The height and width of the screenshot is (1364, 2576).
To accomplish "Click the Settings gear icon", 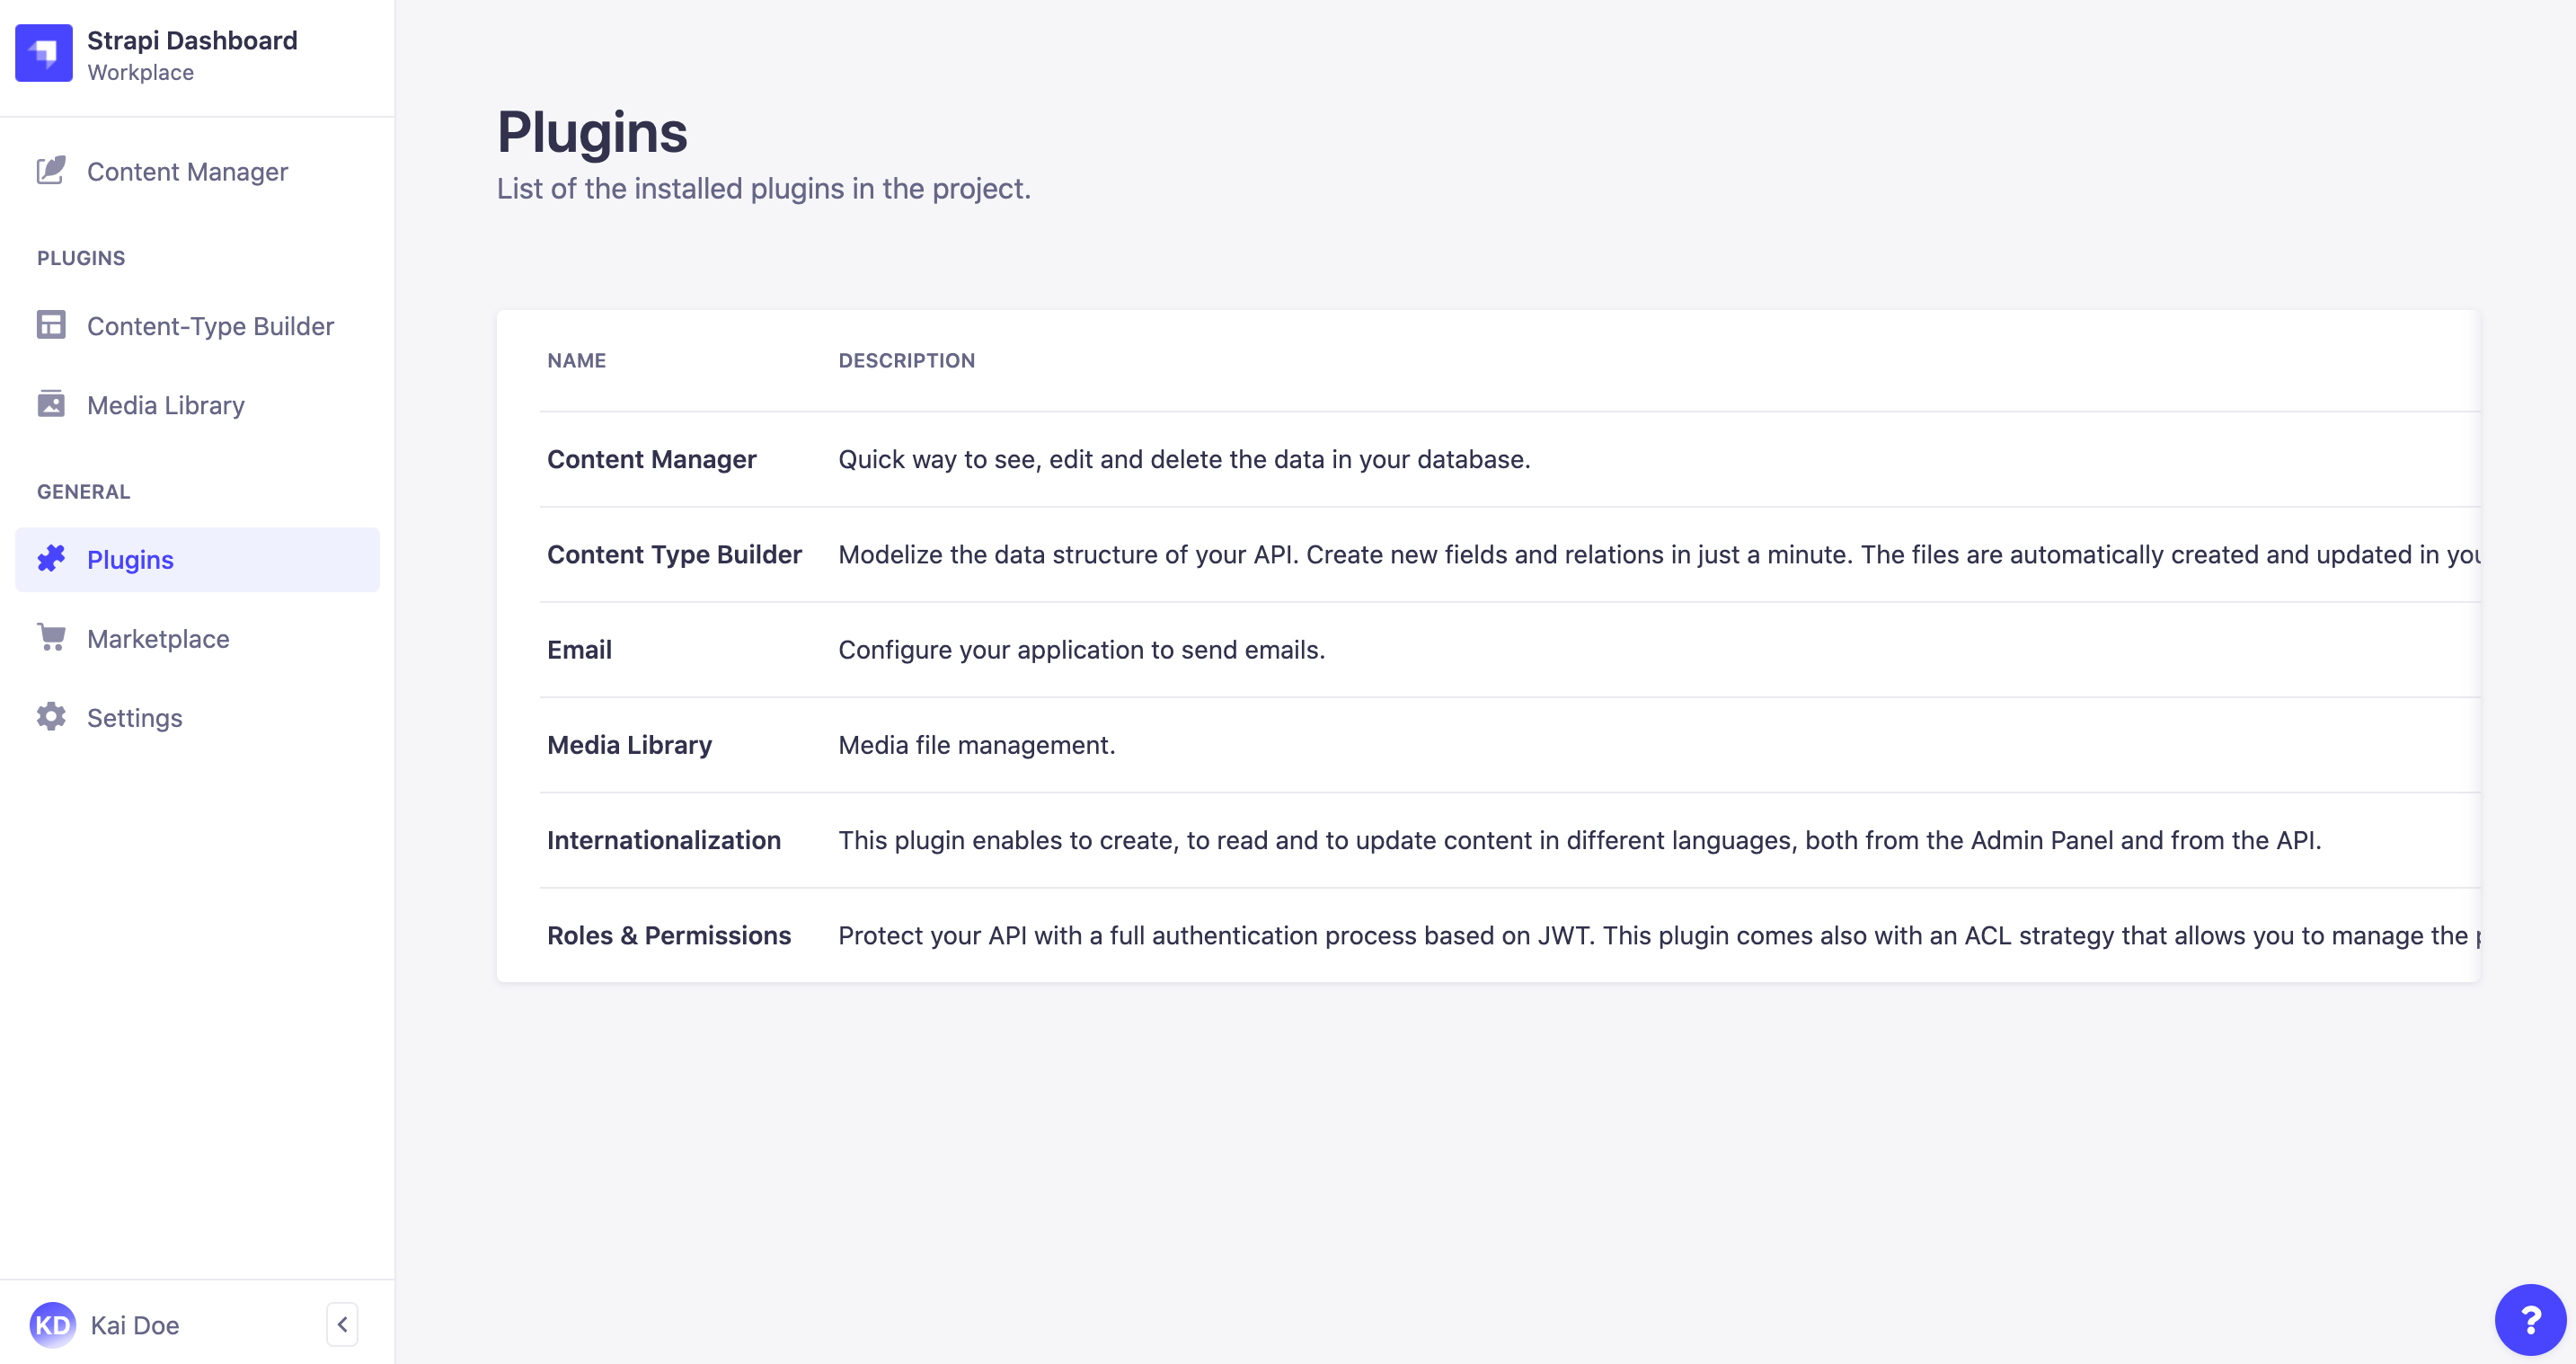I will (x=49, y=717).
